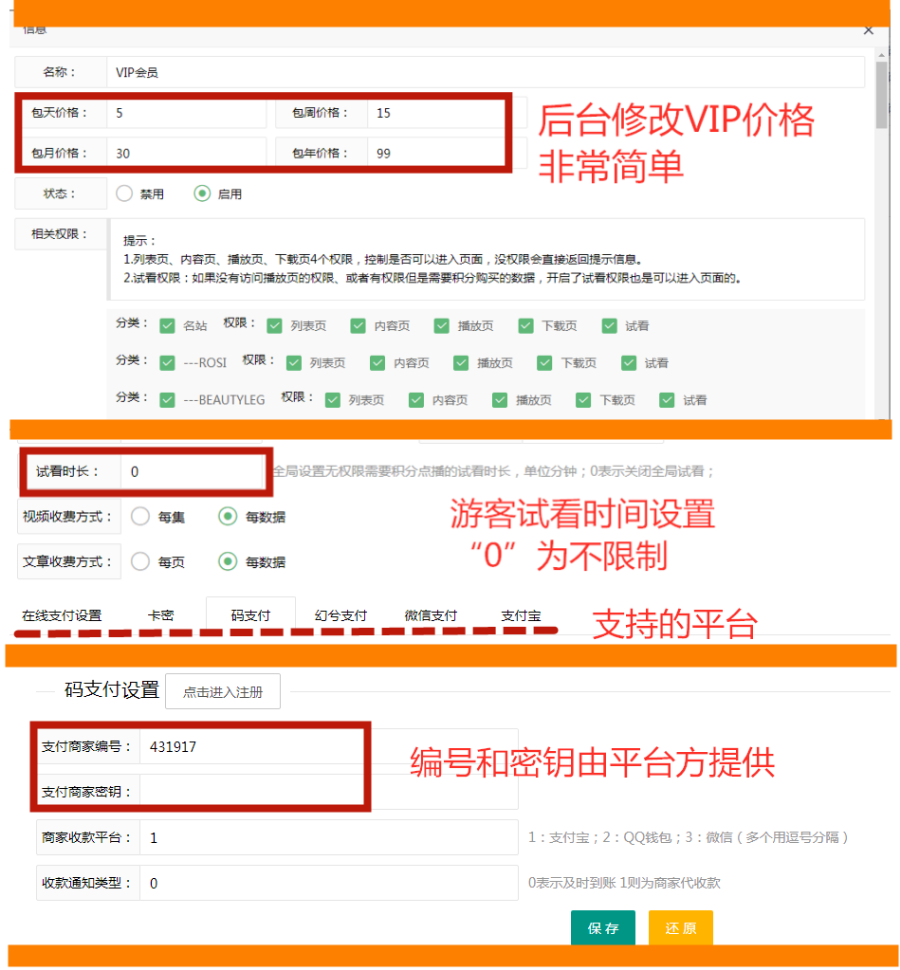Toggle 播放页 checkbox in 名站 row
This screenshot has width=900, height=970.
442,326
